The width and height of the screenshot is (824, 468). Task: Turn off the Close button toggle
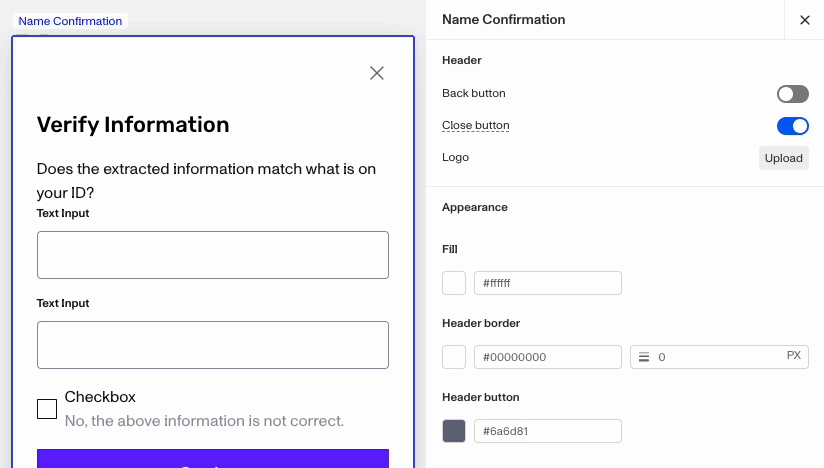point(792,126)
